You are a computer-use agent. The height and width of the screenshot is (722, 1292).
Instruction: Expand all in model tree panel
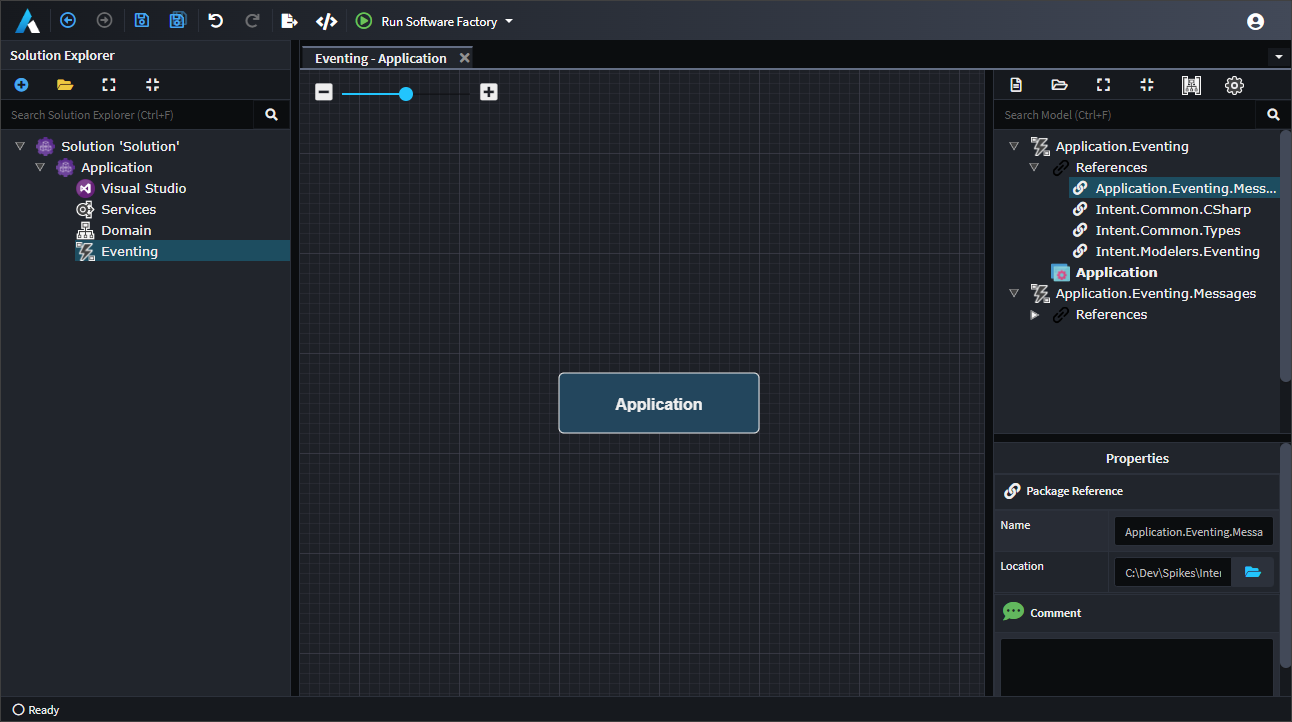click(x=1103, y=85)
